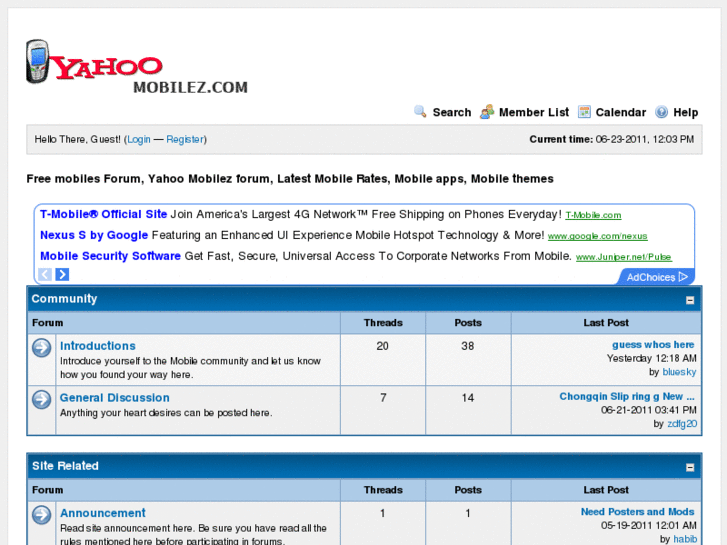View zdfg20 user profile
This screenshot has width=727, height=545.
[682, 423]
